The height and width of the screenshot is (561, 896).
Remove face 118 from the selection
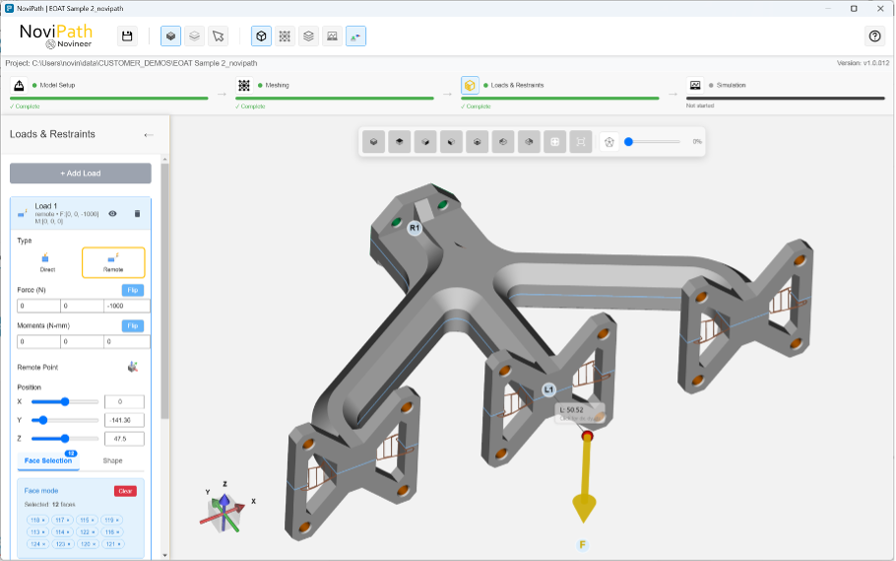coord(37,520)
